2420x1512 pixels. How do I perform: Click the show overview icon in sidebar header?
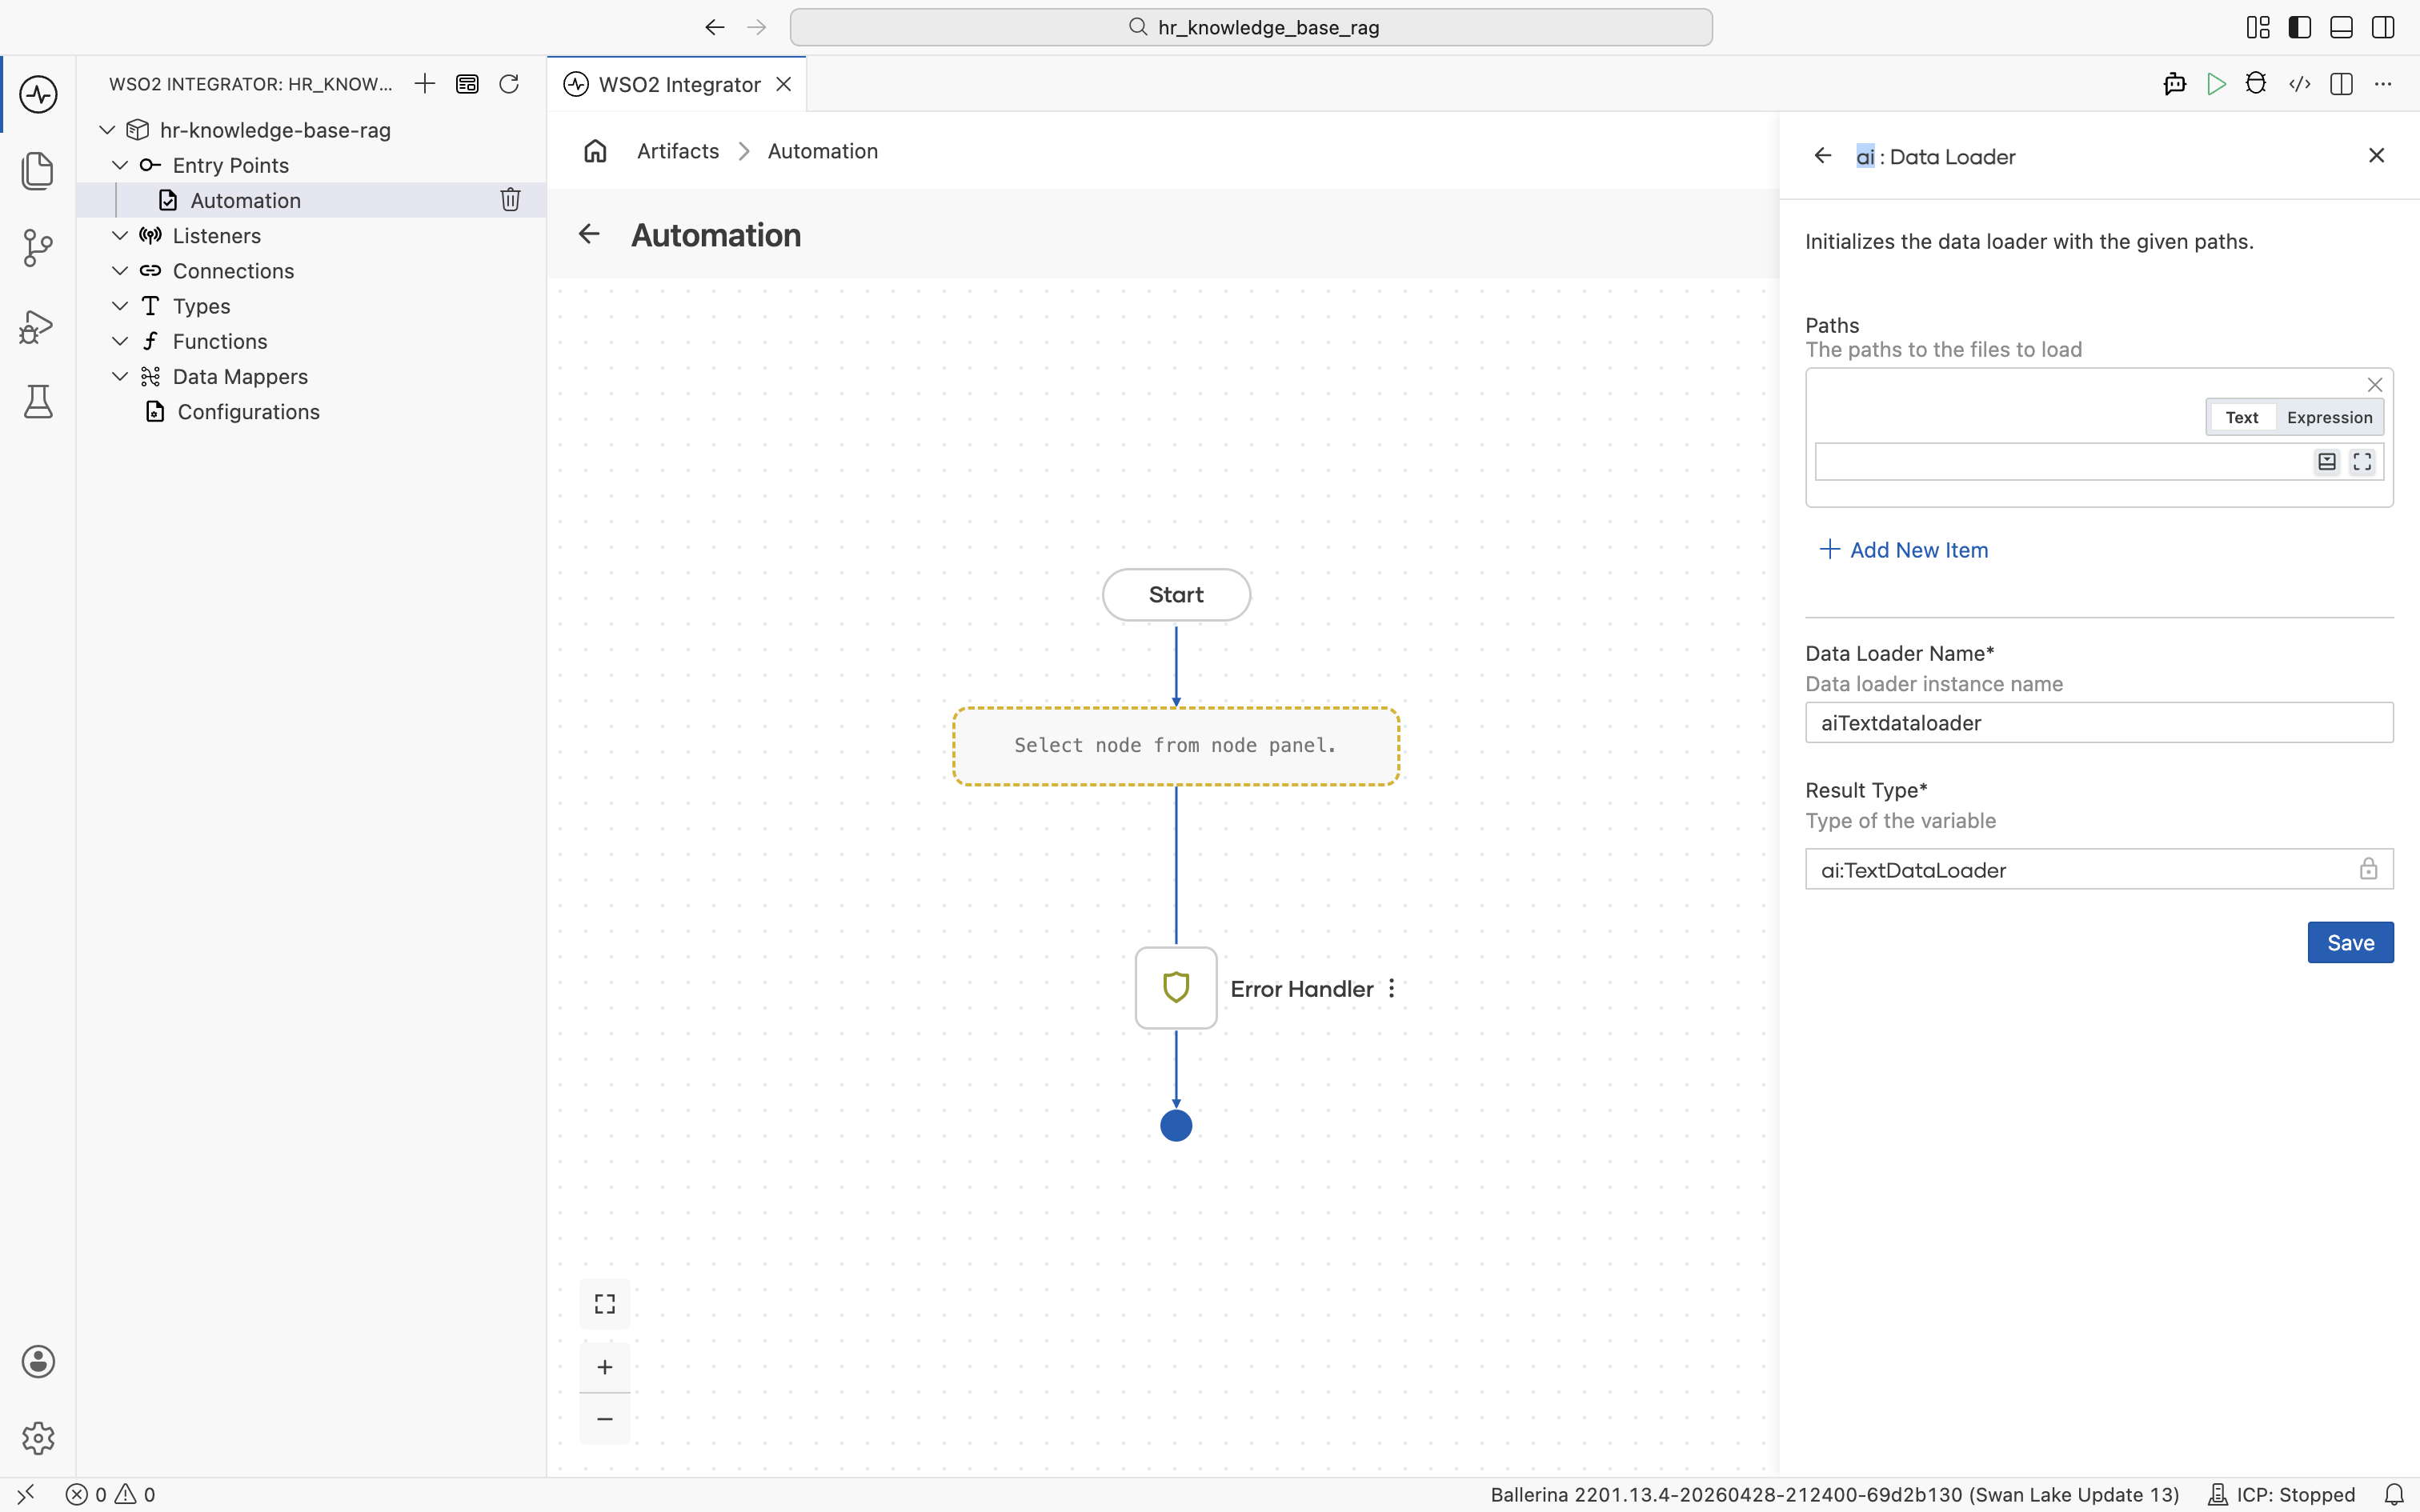pyautogui.click(x=467, y=84)
